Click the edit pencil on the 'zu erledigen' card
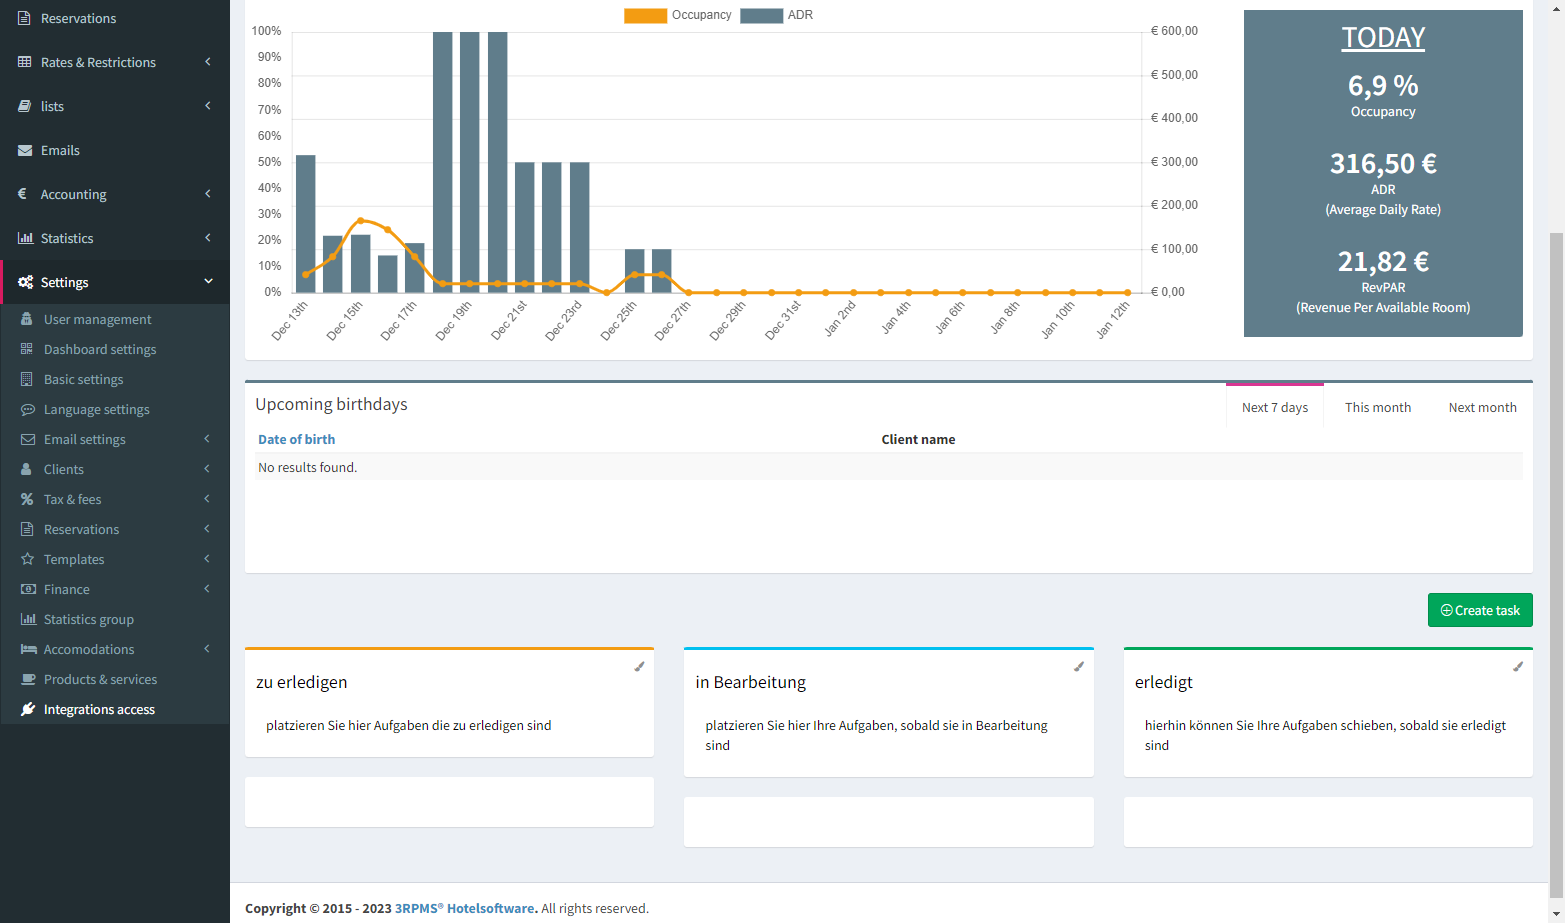 tap(639, 666)
